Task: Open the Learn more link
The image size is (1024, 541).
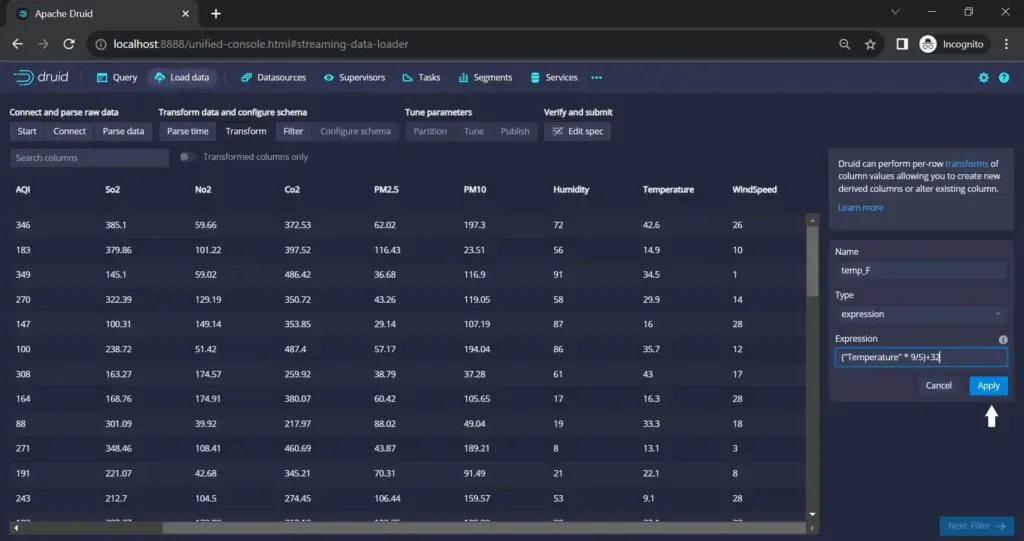Action: tap(860, 208)
